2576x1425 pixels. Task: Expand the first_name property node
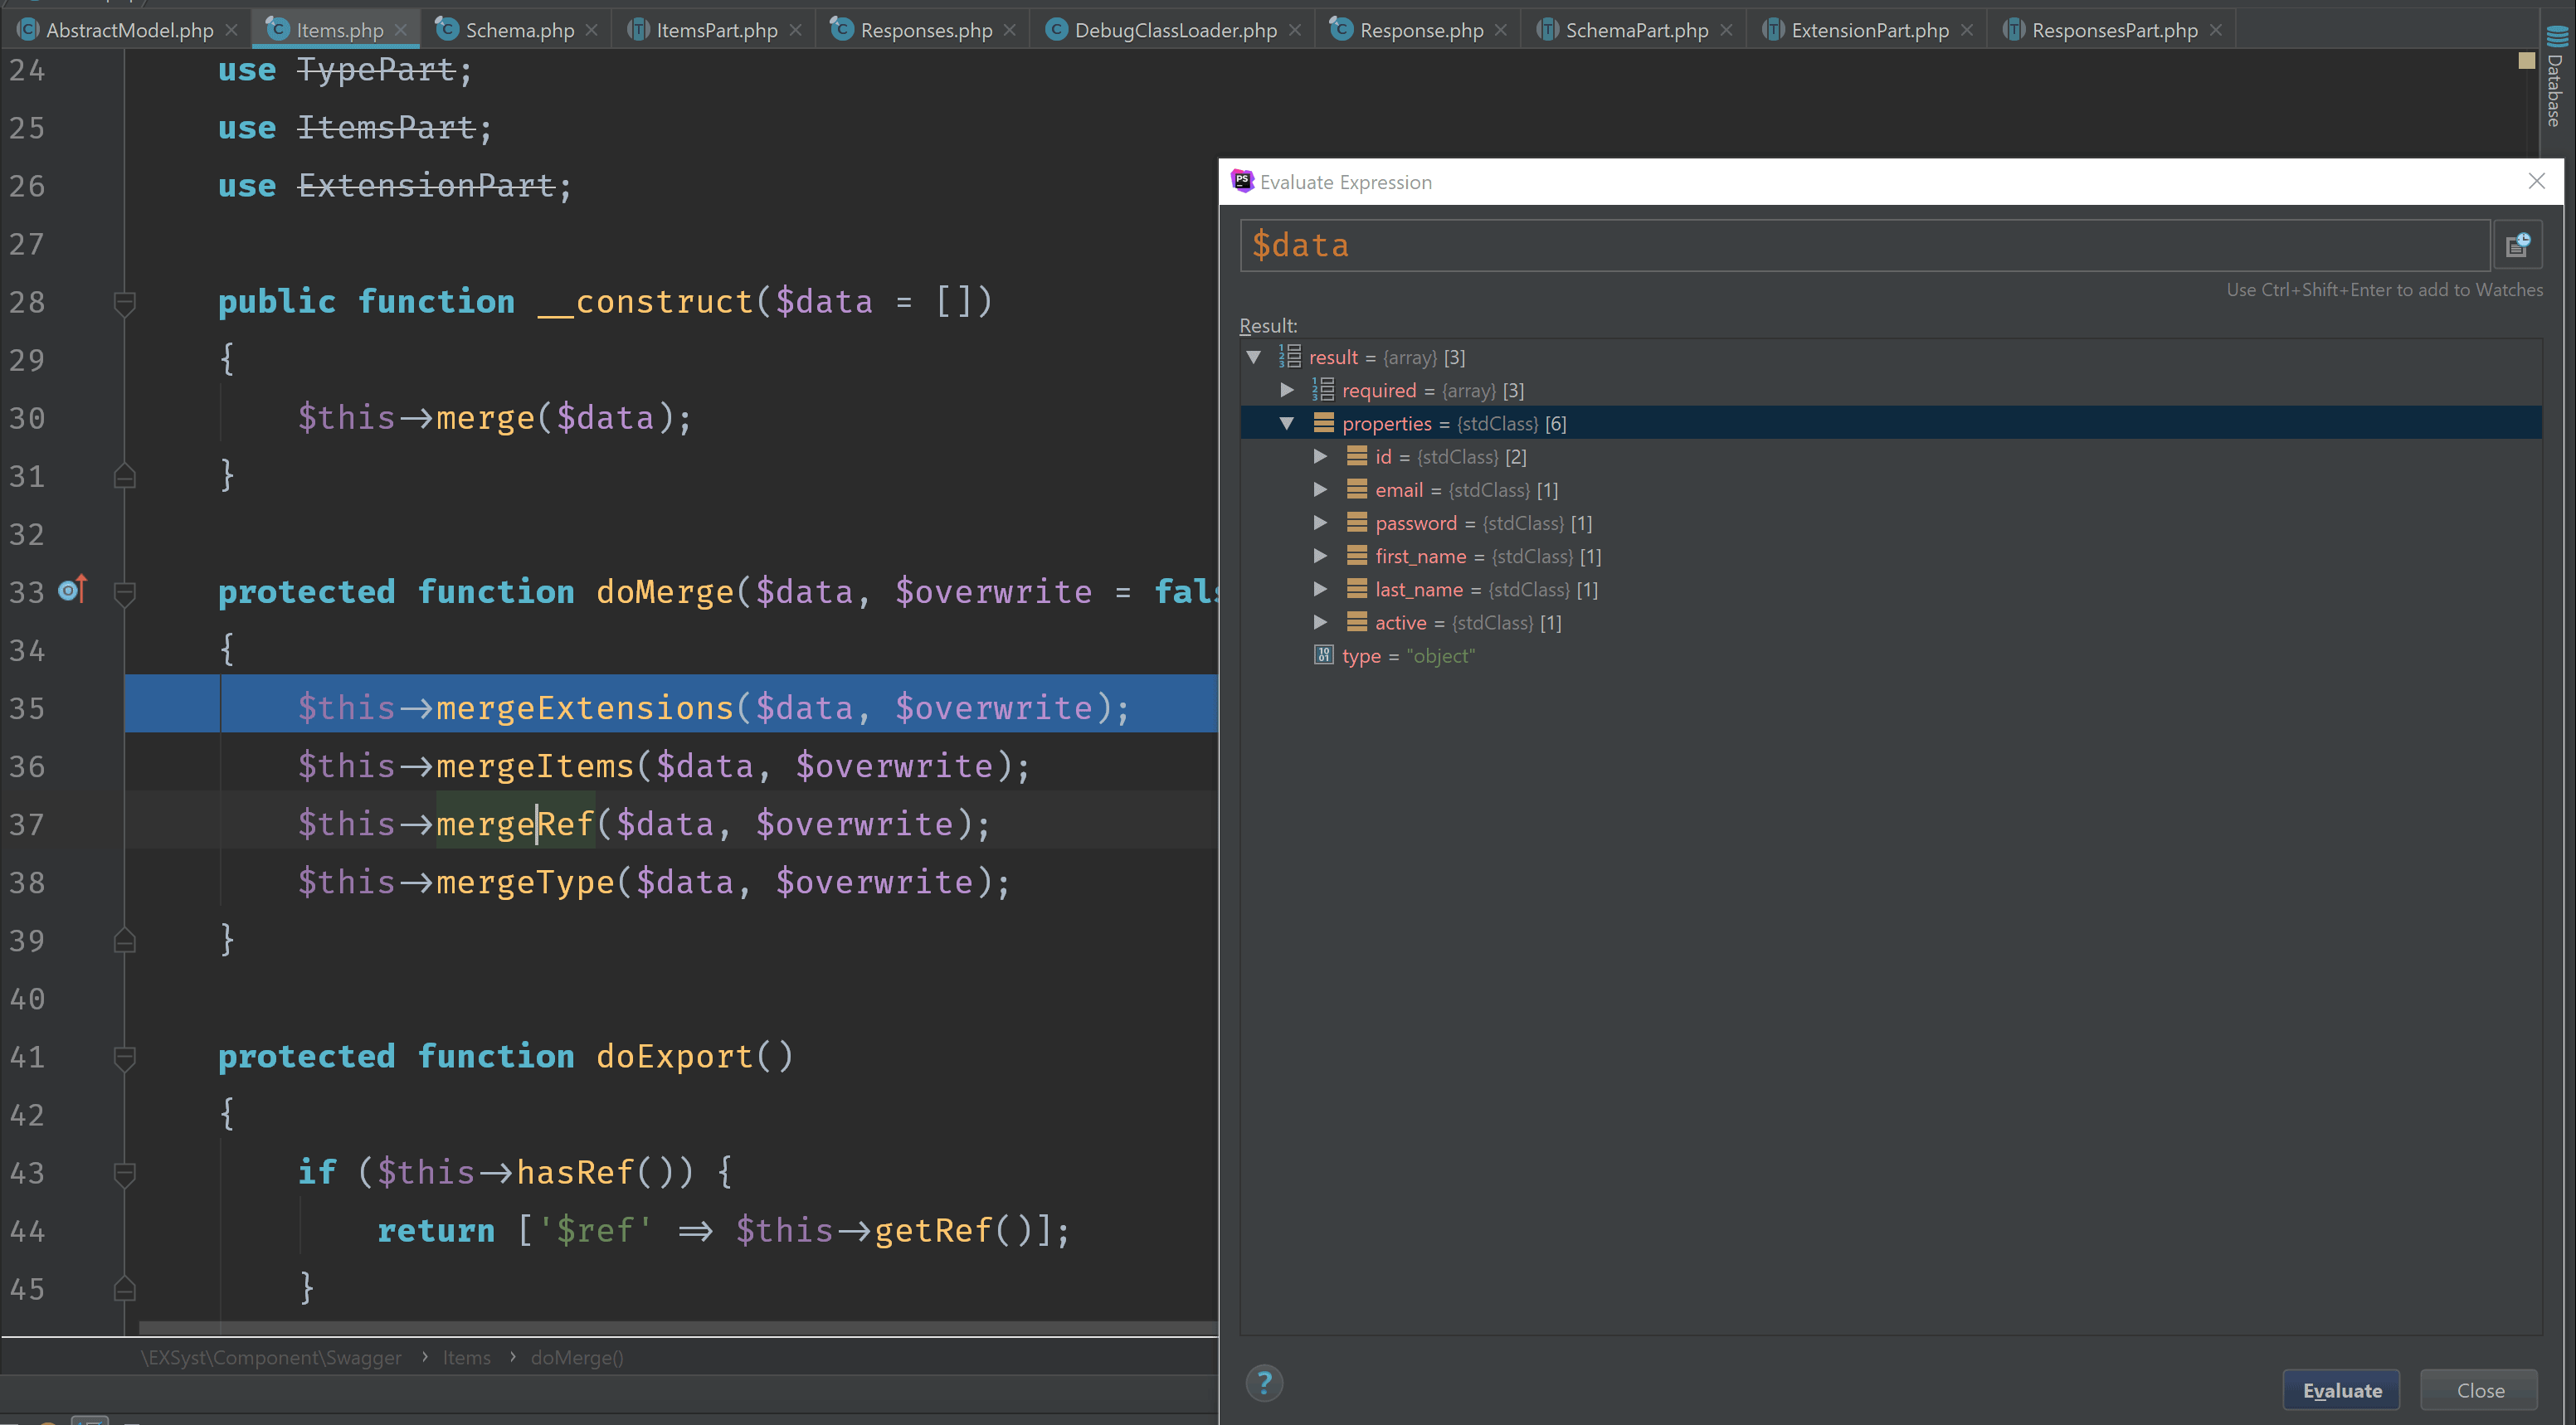tap(1320, 555)
